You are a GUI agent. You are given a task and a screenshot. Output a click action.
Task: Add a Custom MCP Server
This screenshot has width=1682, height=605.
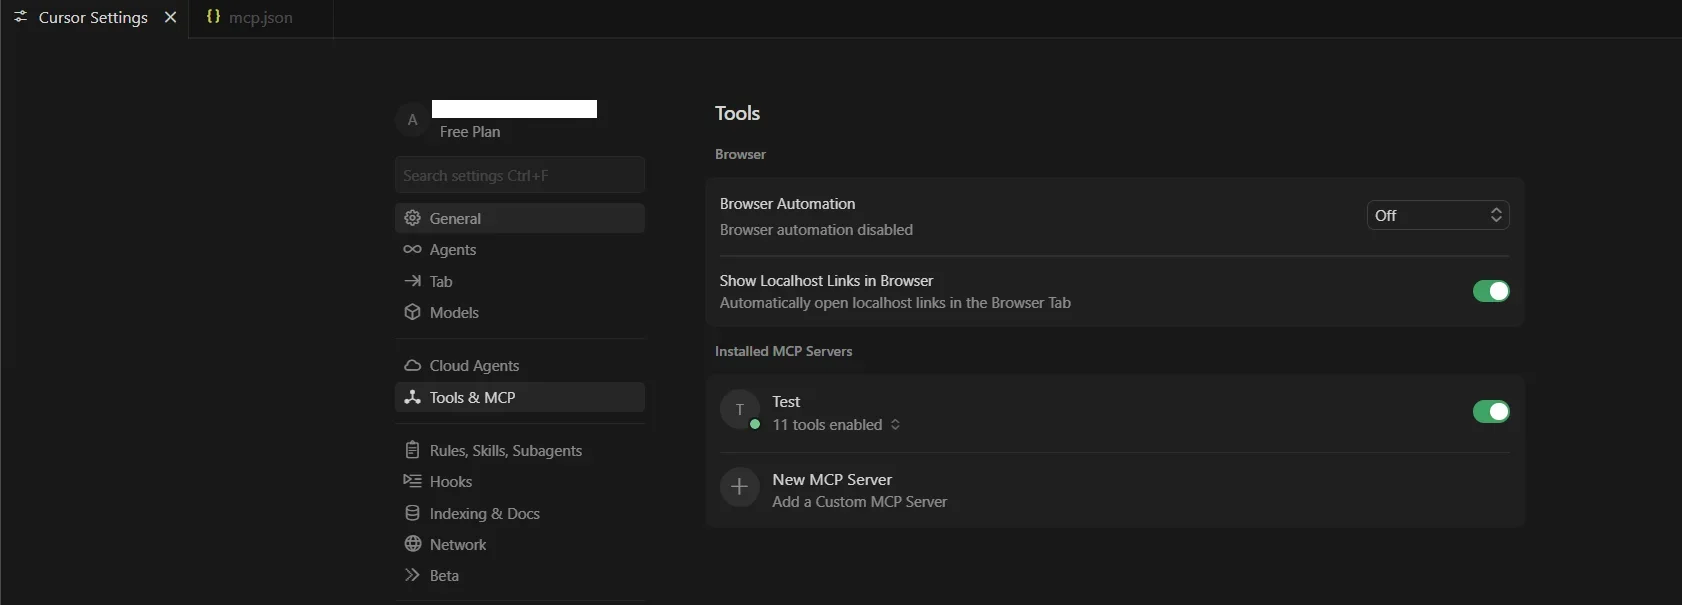(x=859, y=502)
